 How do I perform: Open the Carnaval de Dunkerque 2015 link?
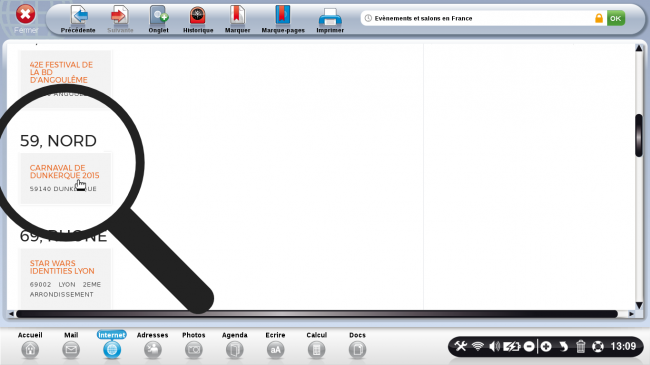coord(64,172)
